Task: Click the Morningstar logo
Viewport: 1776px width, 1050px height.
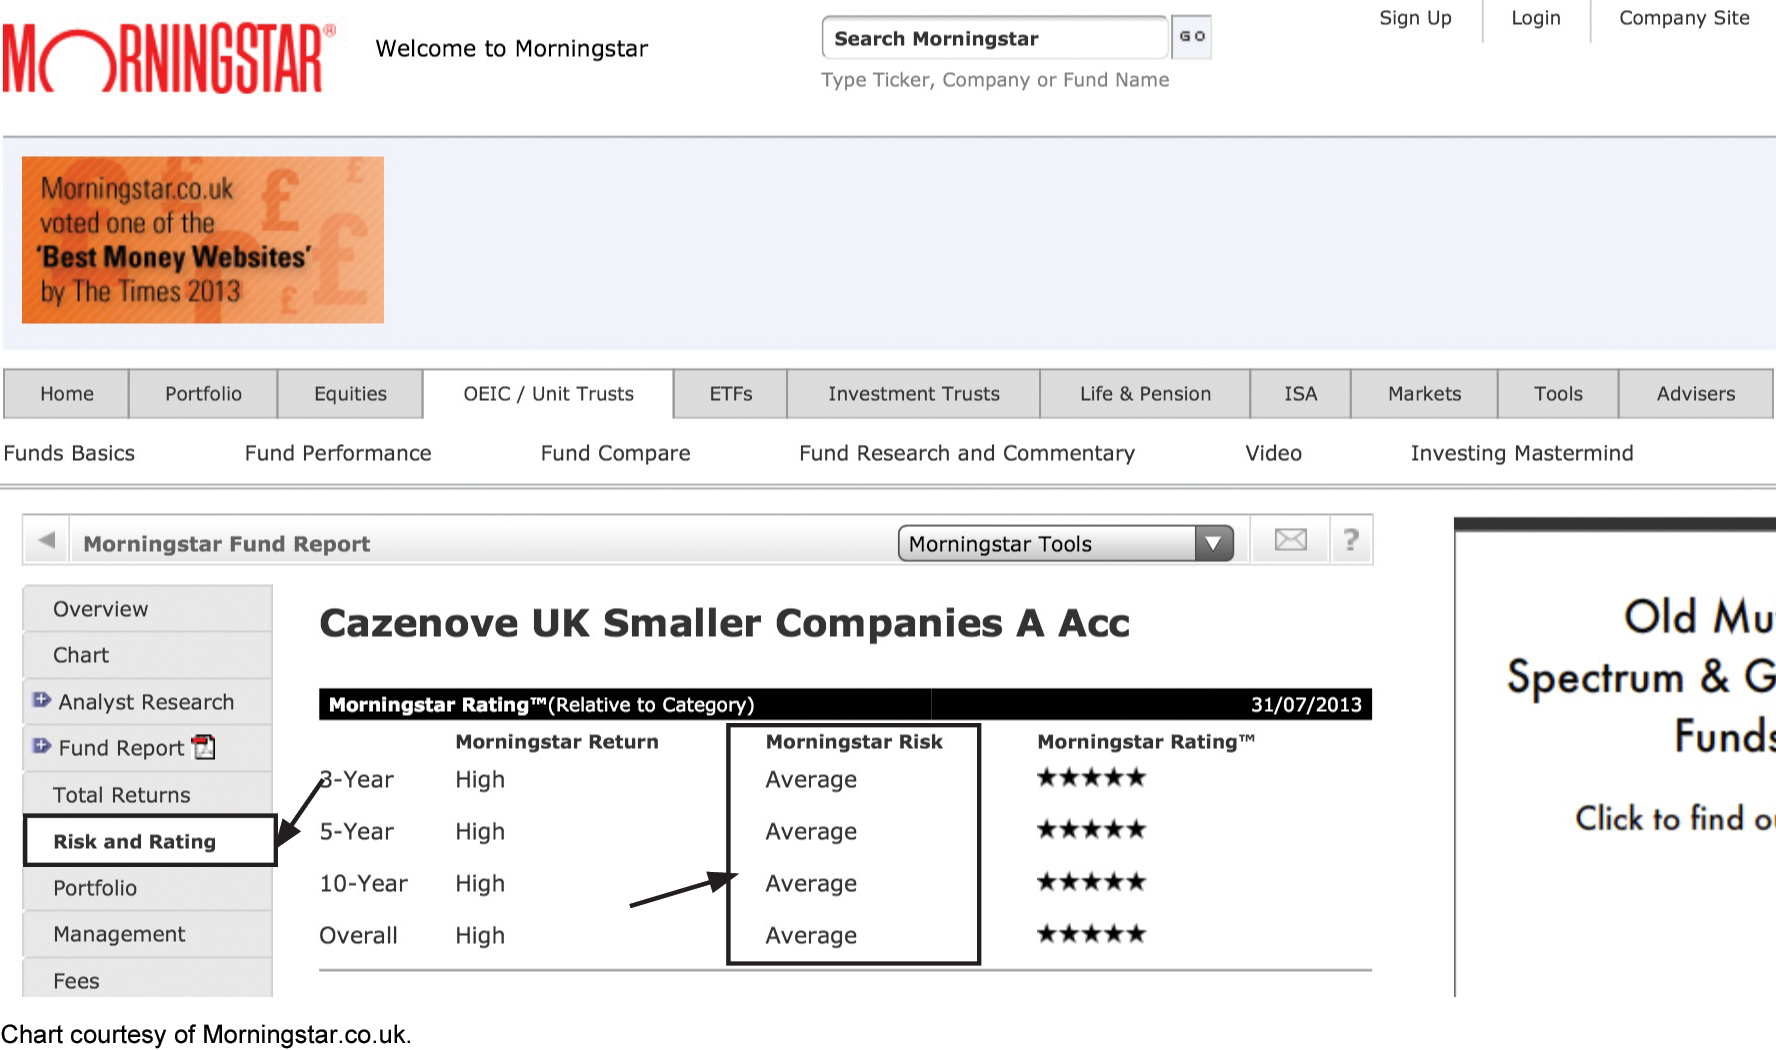Action: click(169, 58)
